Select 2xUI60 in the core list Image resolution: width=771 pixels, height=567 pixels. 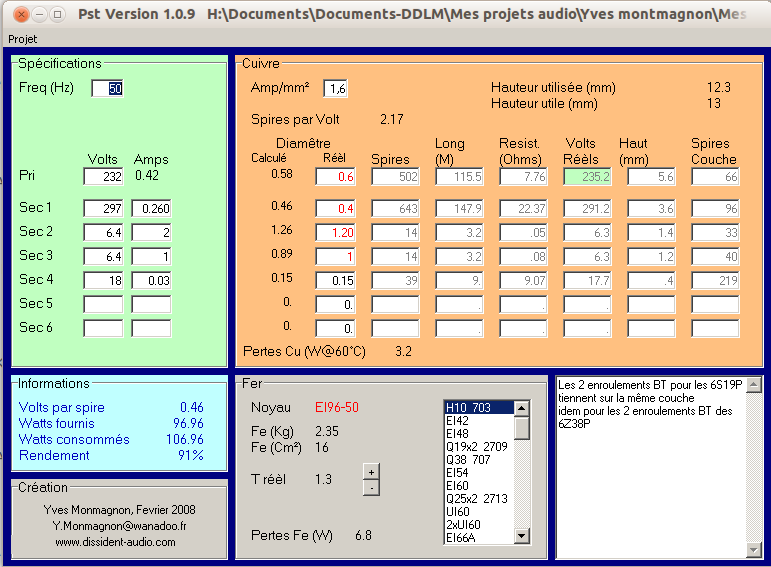(x=479, y=525)
